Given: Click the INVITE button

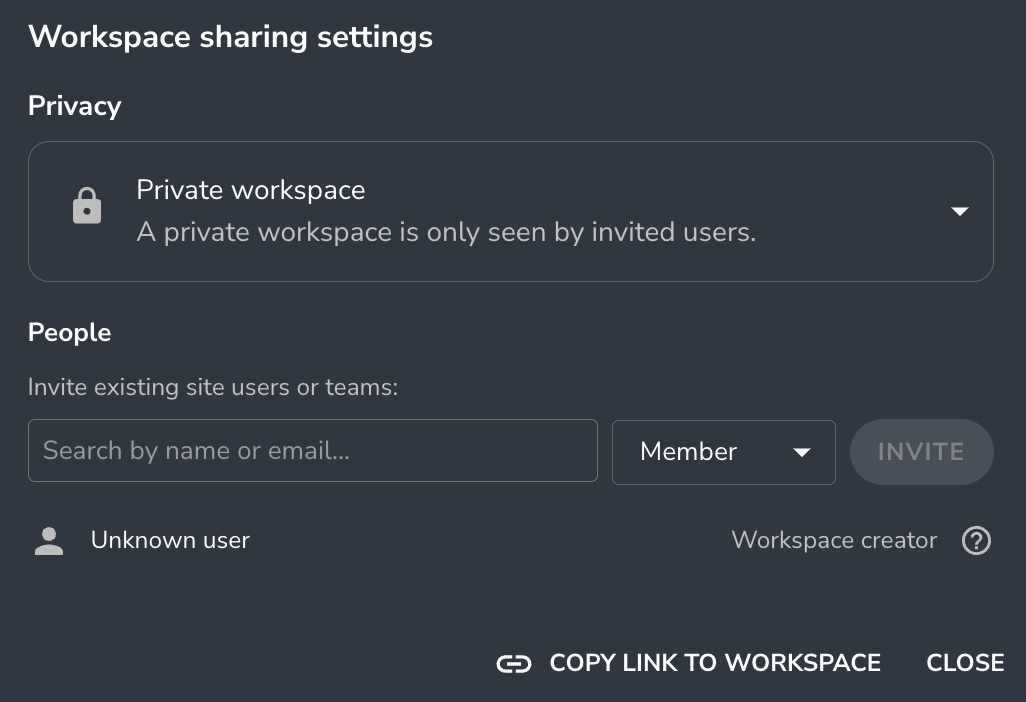Looking at the screenshot, I should tap(921, 452).
